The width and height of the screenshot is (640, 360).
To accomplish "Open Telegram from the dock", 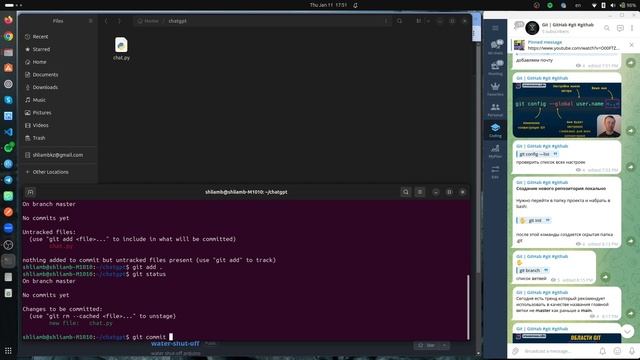I will point(8,180).
